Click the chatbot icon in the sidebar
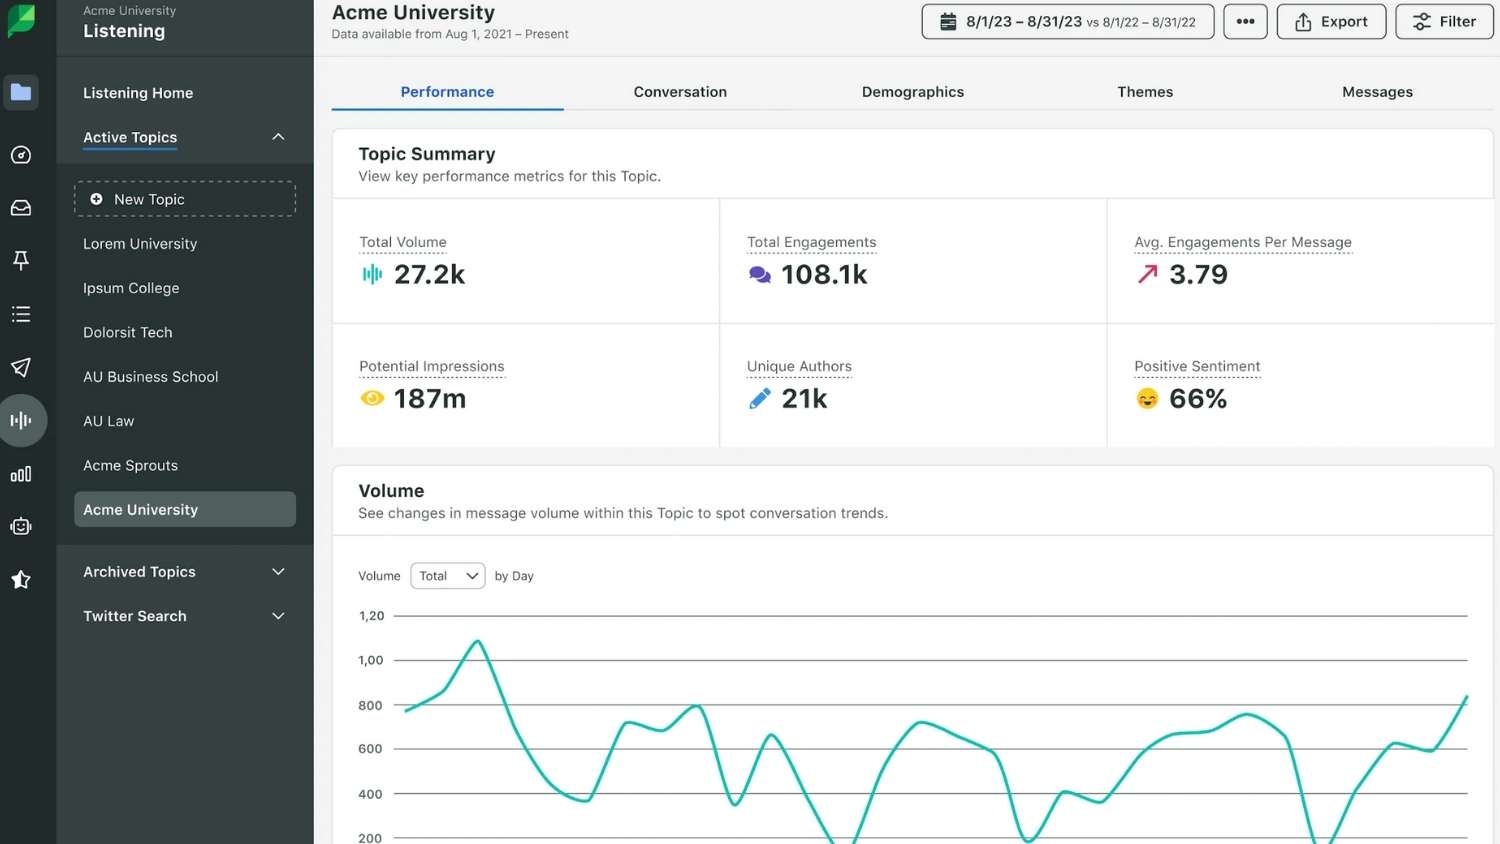 pyautogui.click(x=20, y=526)
